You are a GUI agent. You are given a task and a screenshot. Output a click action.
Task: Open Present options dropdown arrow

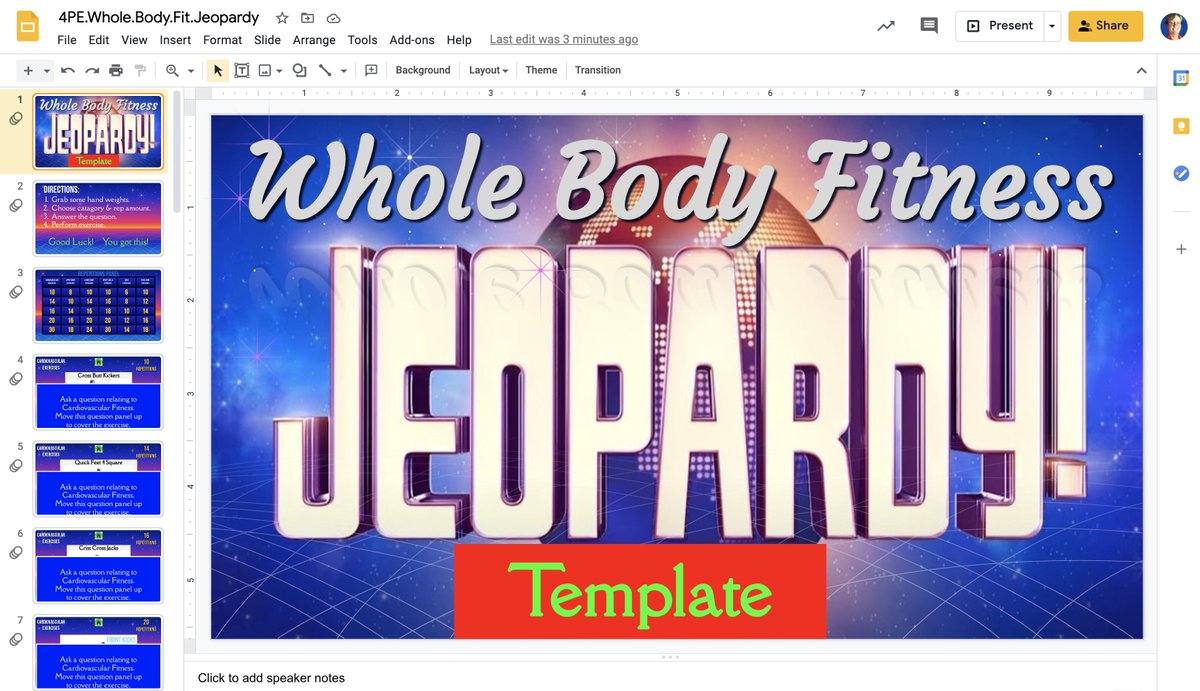[x=1051, y=26]
